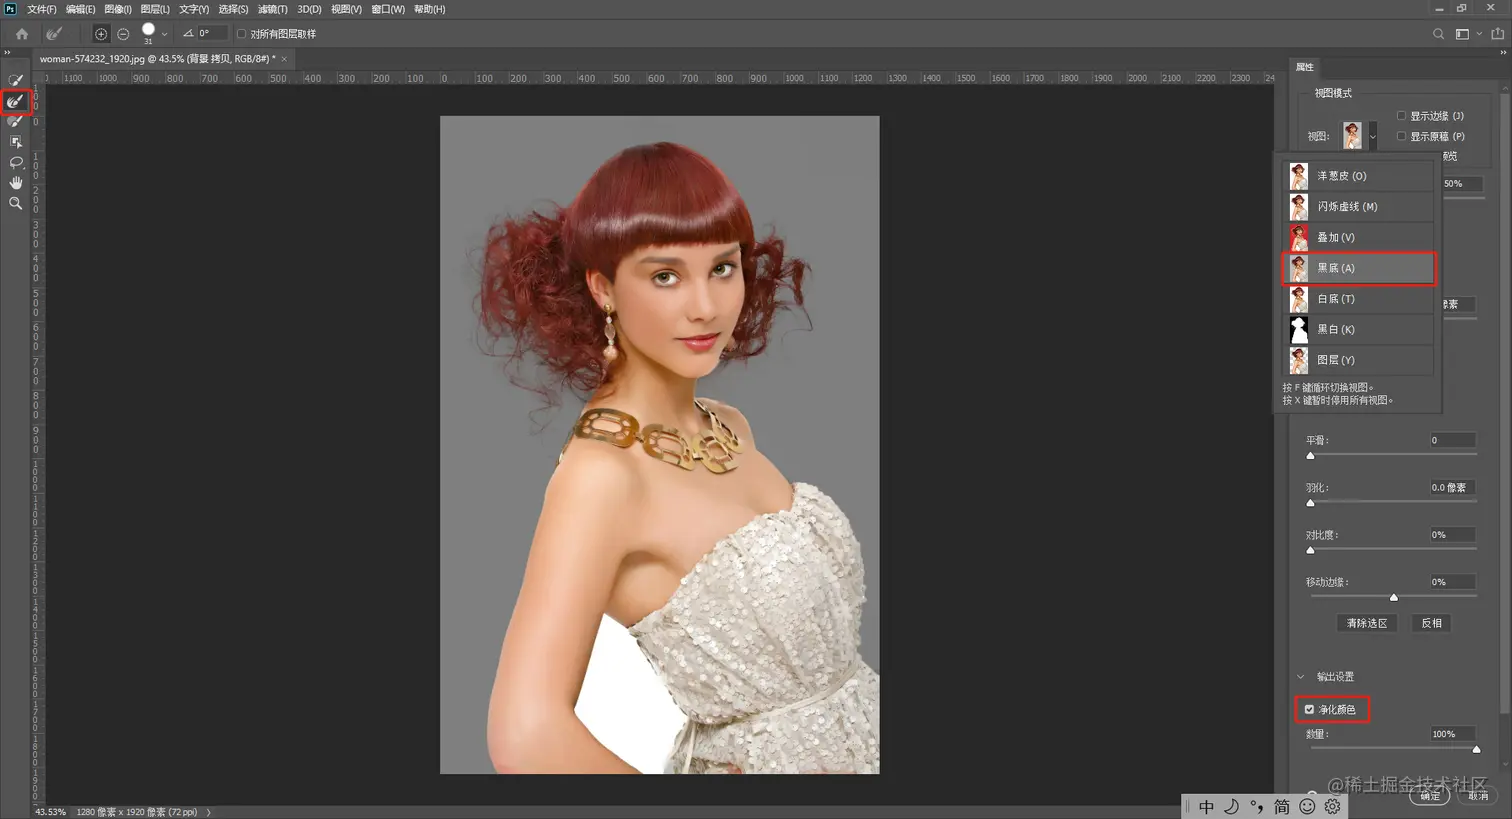Open the tool preset picker in options bar
This screenshot has width=1512, height=819.
coord(54,34)
